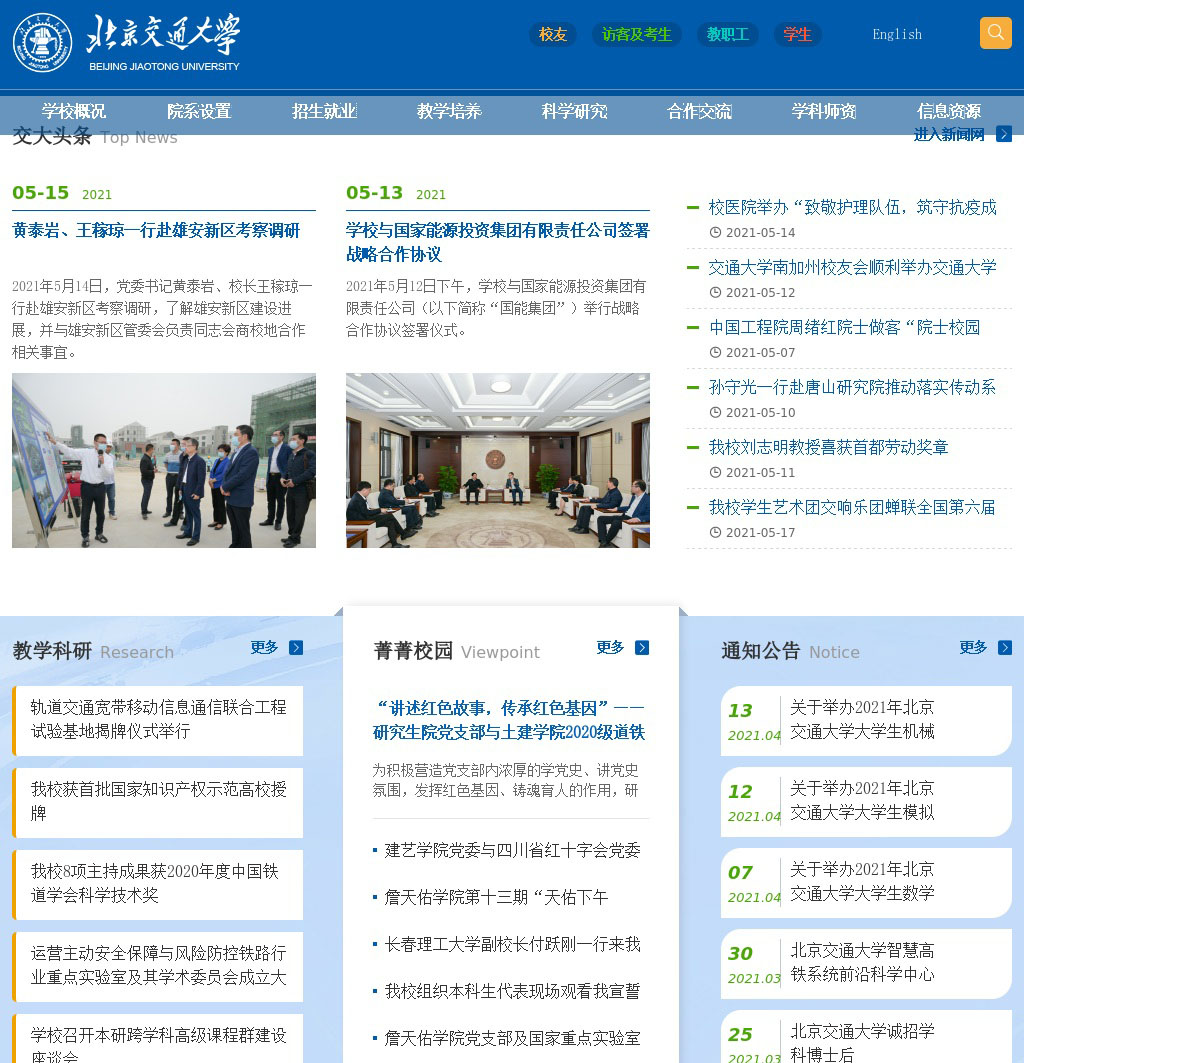
Task: Open headline 学校与国家能源投资集团有限责任公司签署战略合作协议
Action: (x=497, y=242)
